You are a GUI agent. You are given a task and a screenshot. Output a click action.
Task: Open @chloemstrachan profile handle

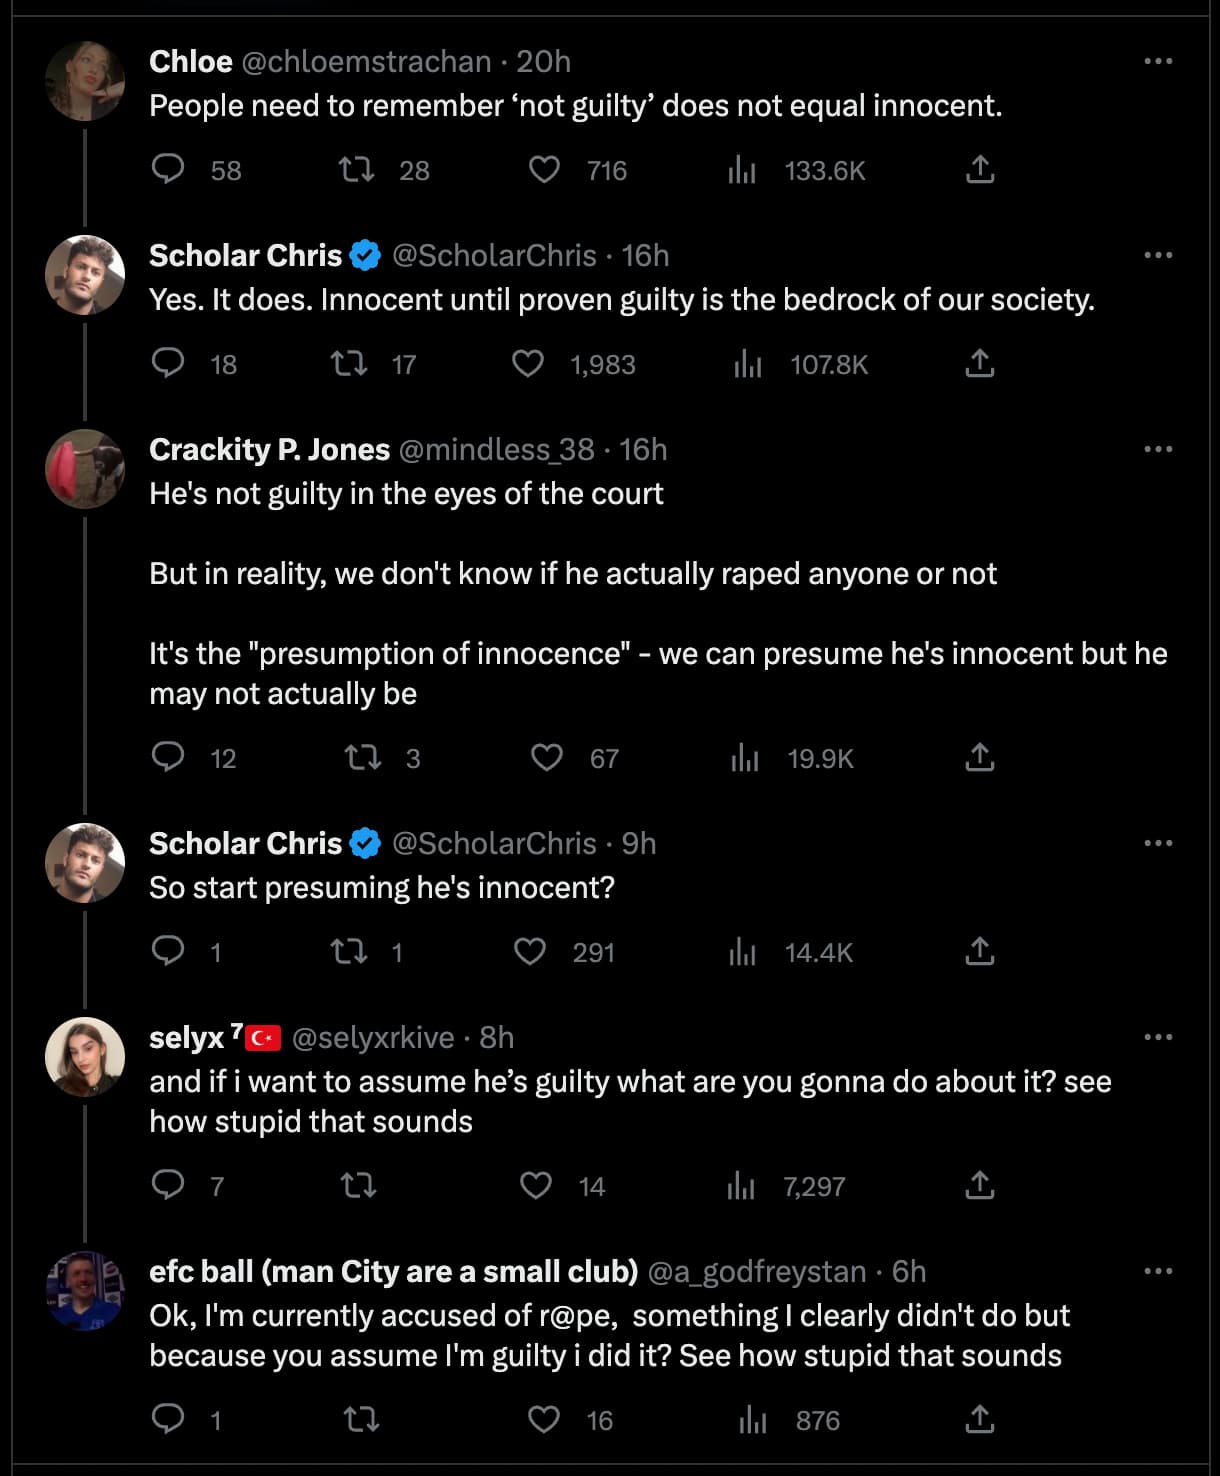(366, 62)
